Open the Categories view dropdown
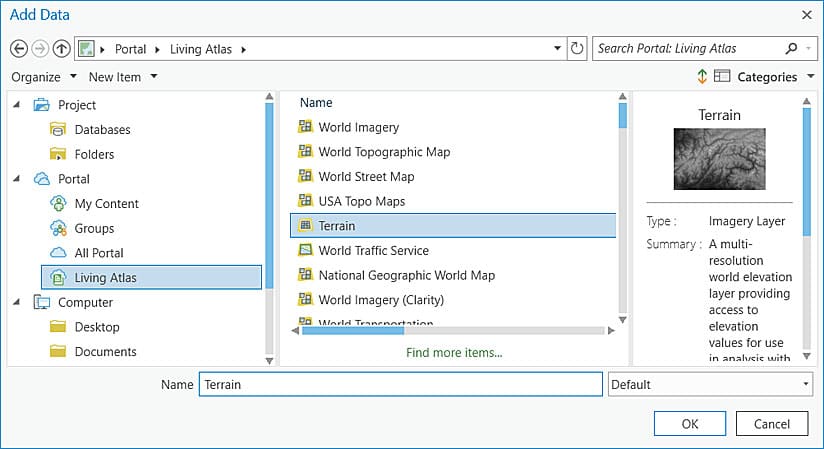The width and height of the screenshot is (824, 449). point(768,77)
